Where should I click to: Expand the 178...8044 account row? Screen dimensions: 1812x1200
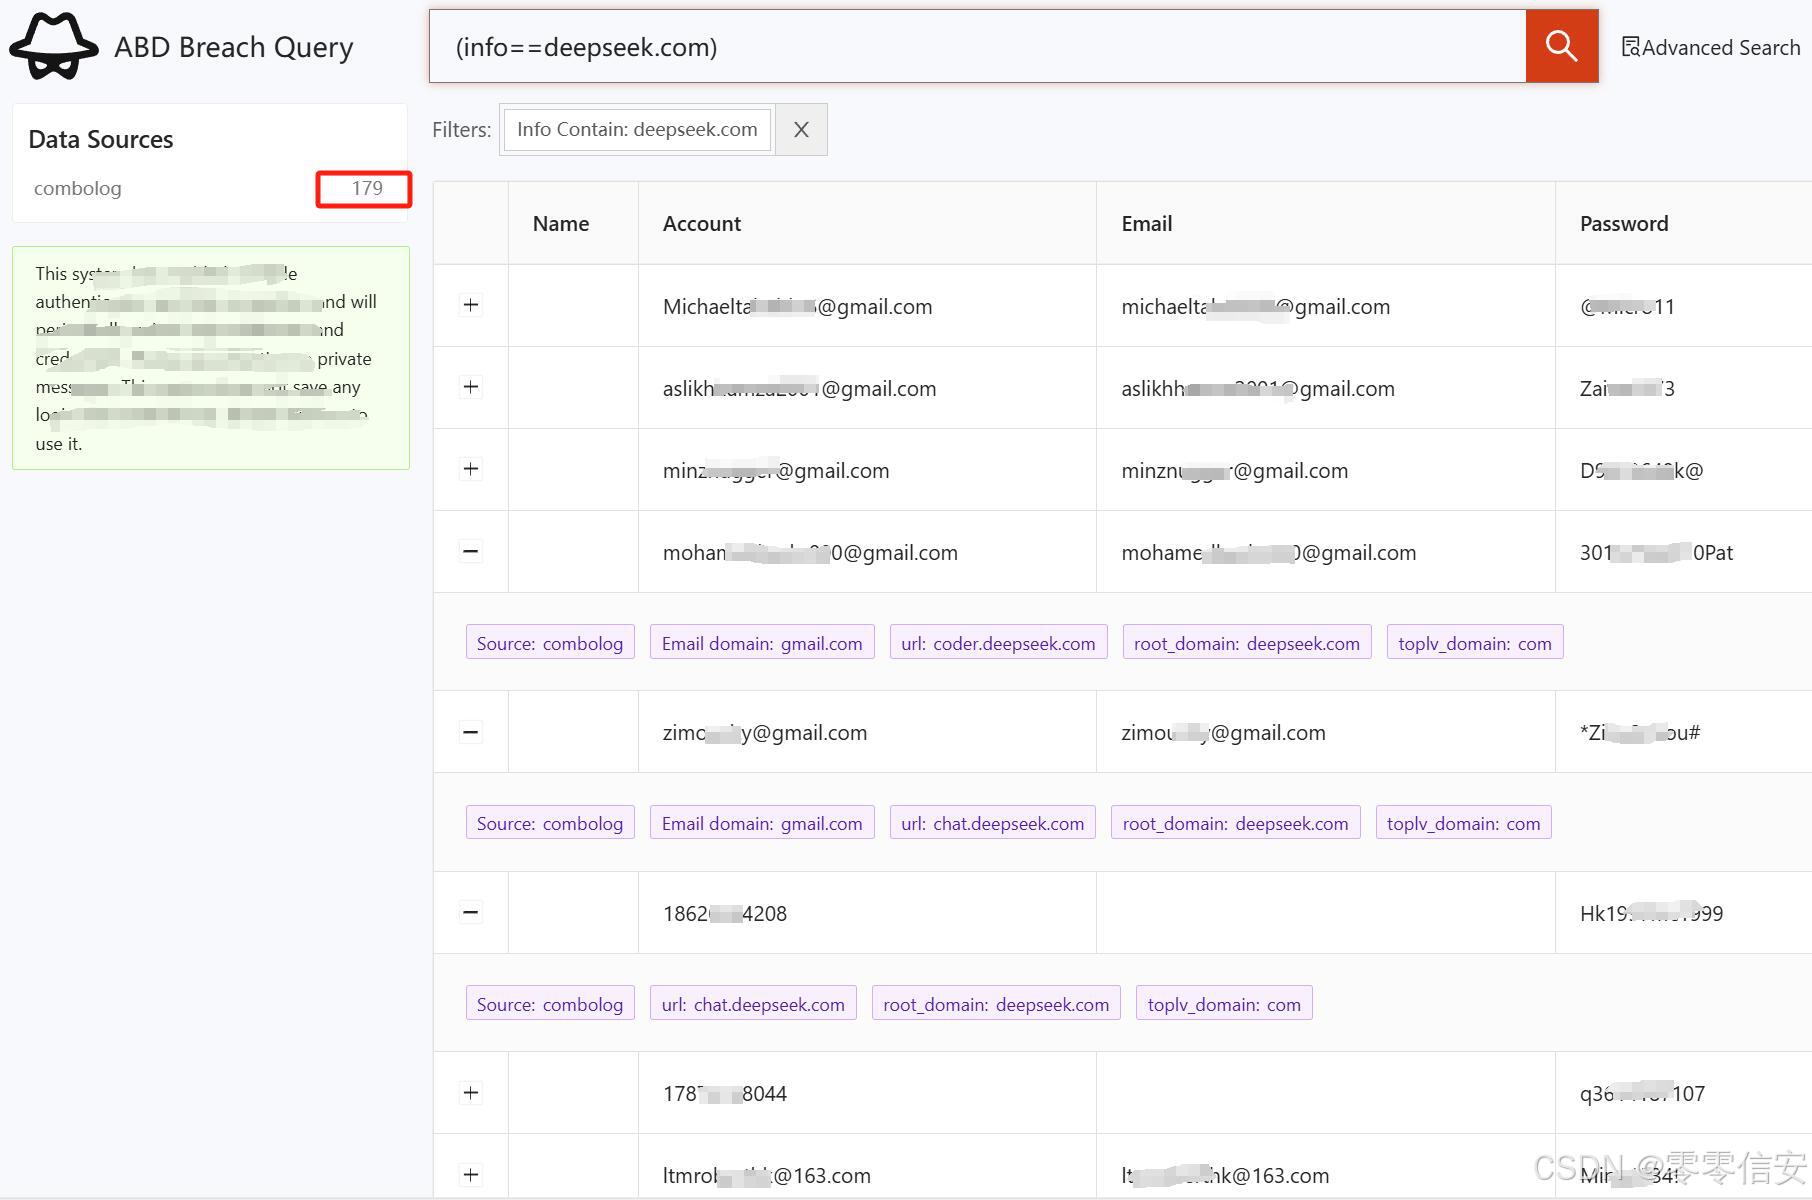click(x=471, y=1093)
